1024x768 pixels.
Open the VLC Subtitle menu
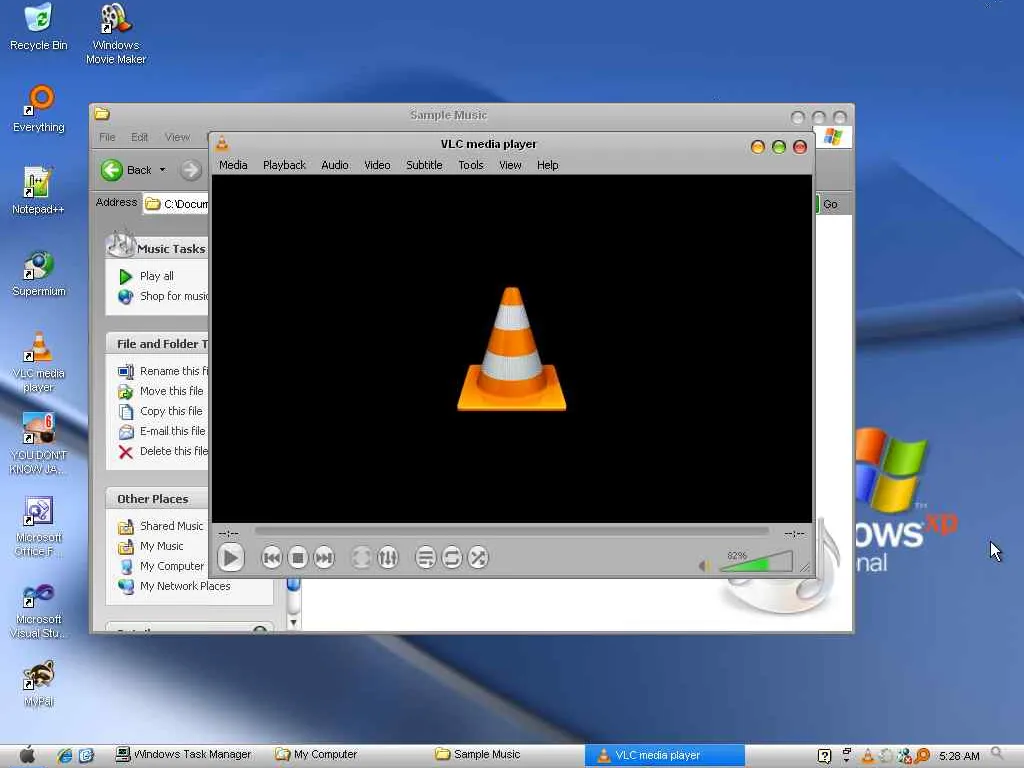(424, 165)
